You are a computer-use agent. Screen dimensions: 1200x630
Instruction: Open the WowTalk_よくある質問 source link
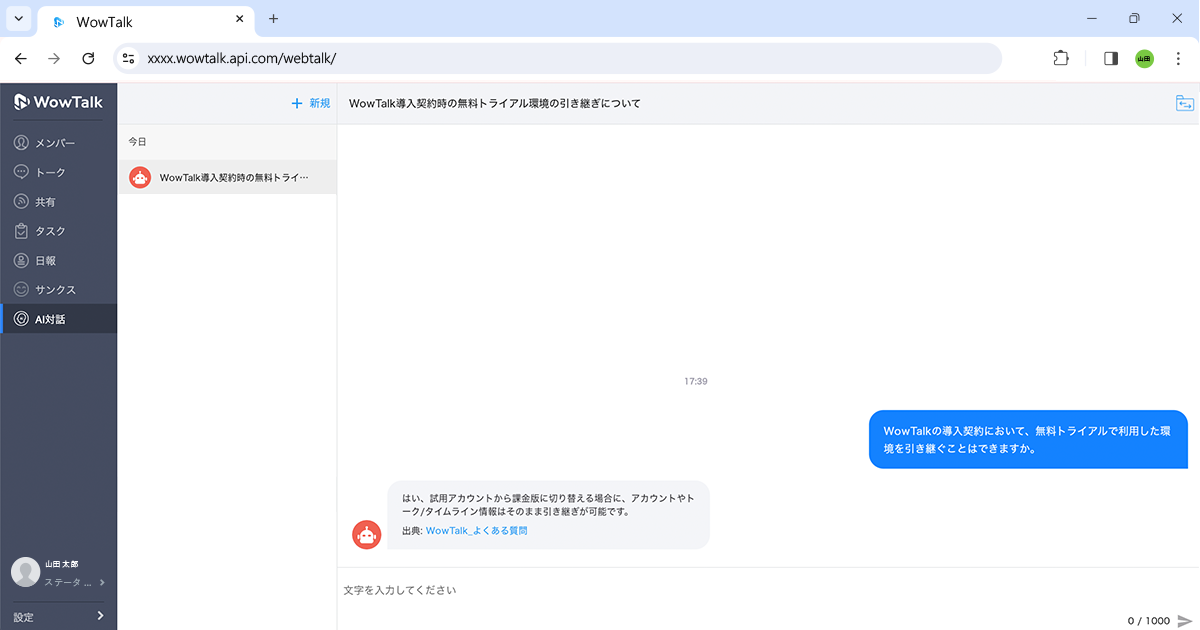pos(476,531)
